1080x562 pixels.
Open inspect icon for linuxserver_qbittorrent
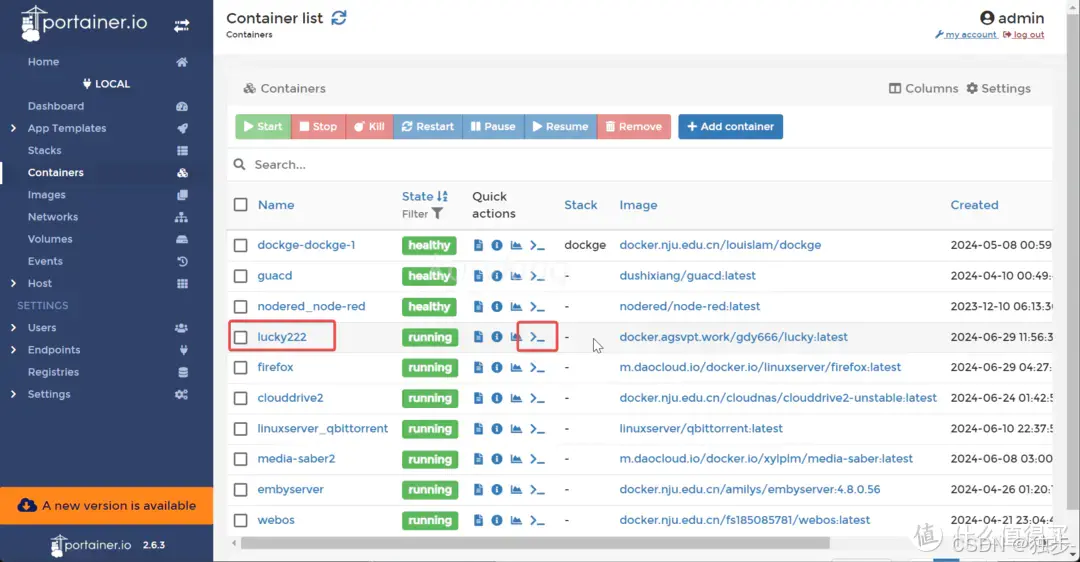497,428
